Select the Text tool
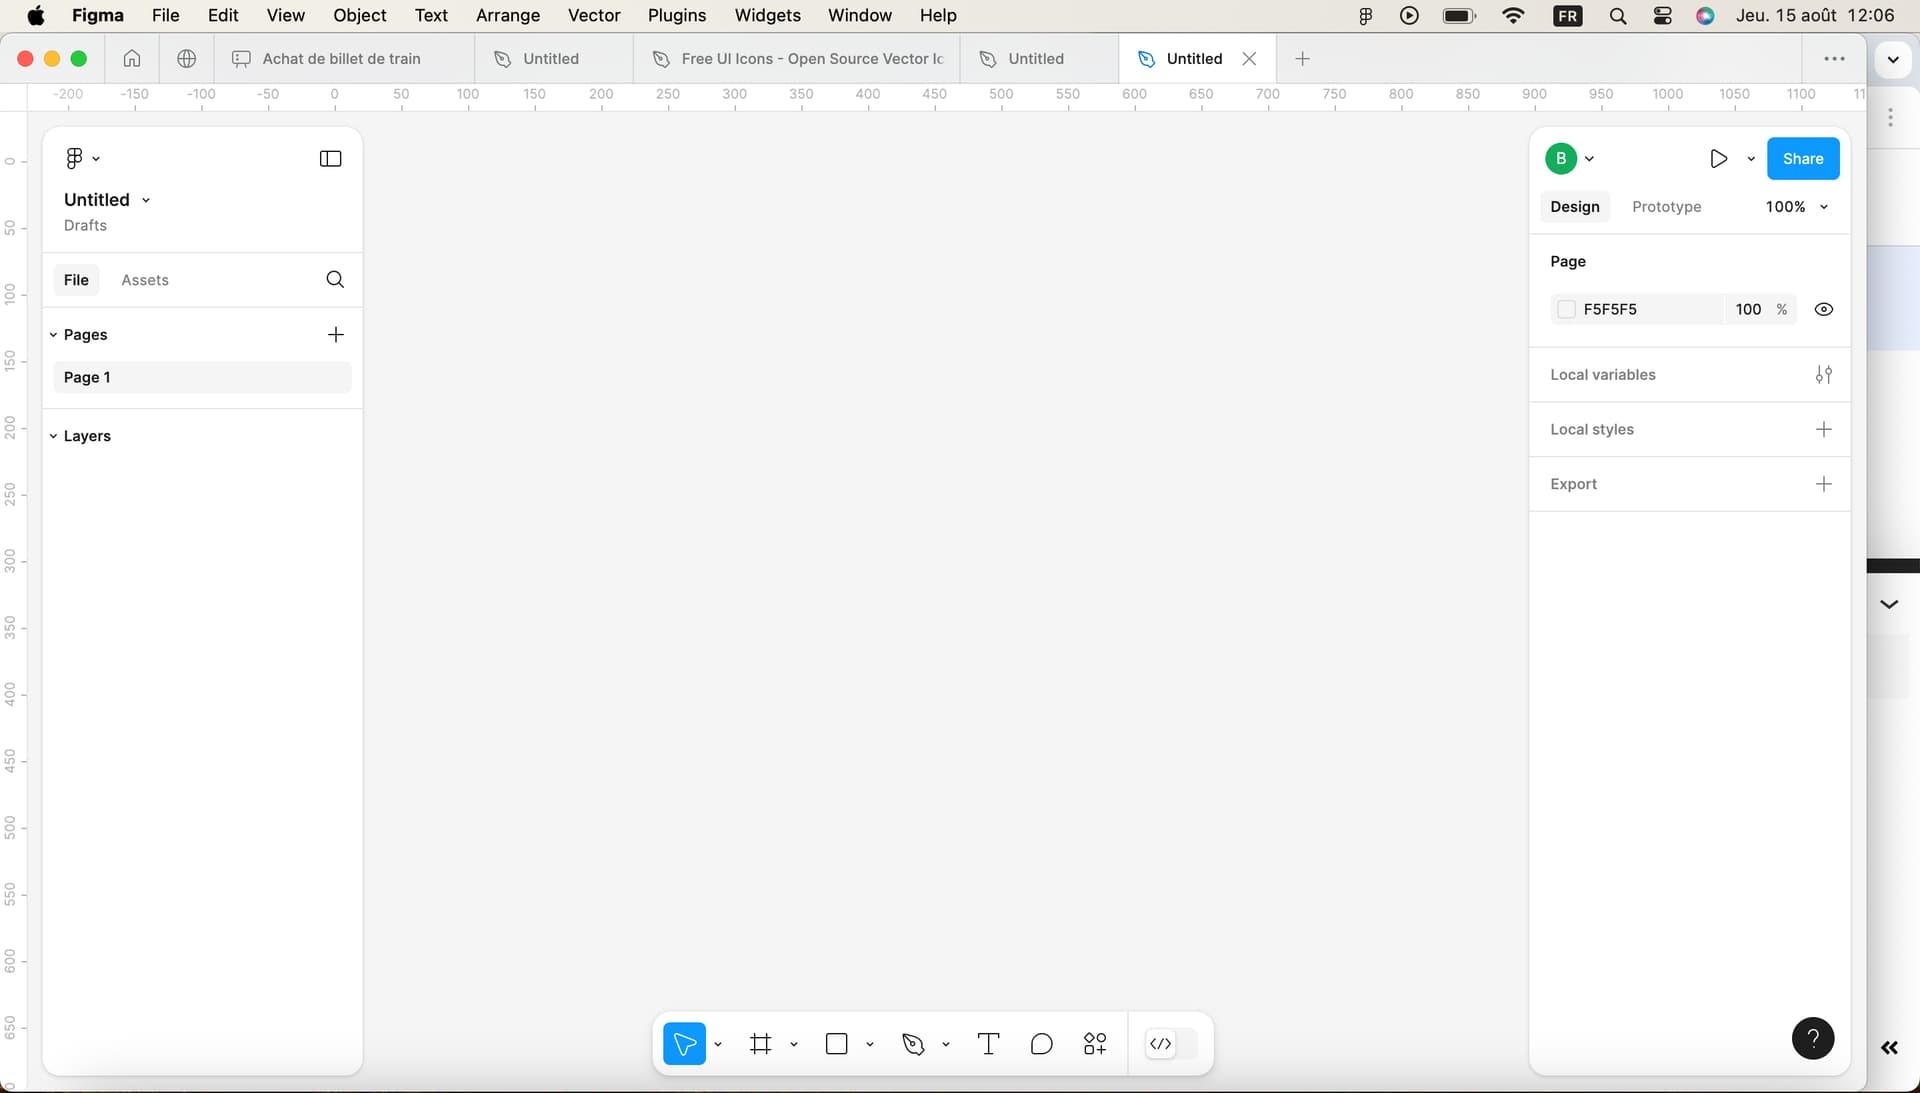This screenshot has height=1093, width=1920. click(989, 1043)
